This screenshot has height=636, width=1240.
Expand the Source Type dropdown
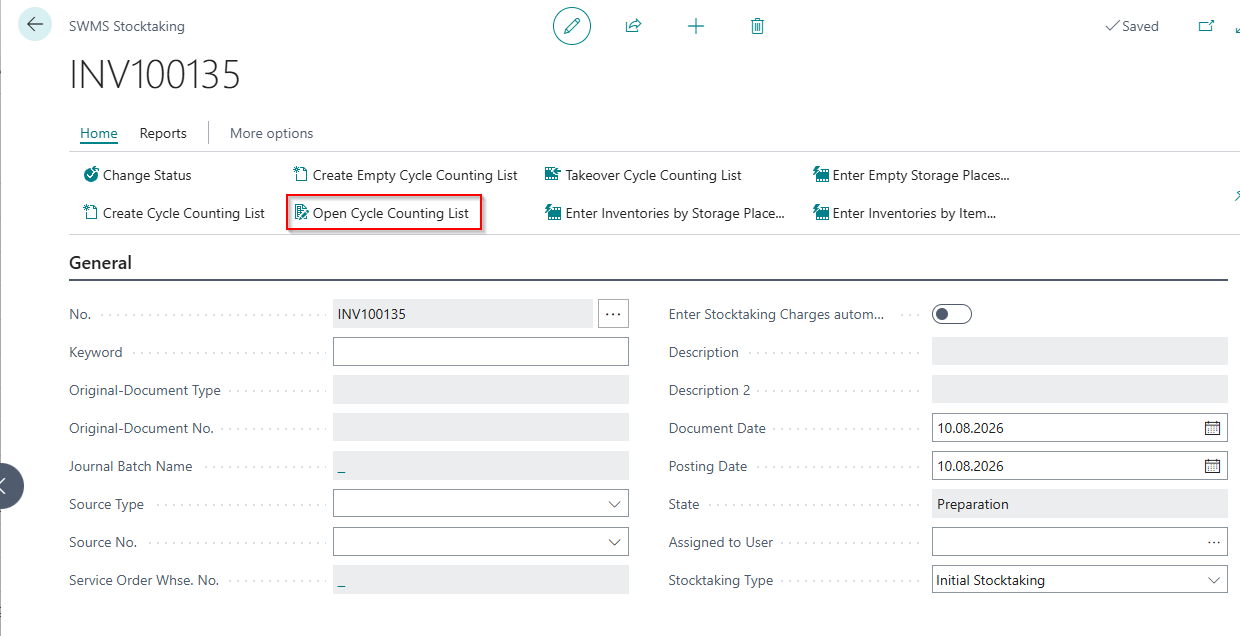pos(615,504)
